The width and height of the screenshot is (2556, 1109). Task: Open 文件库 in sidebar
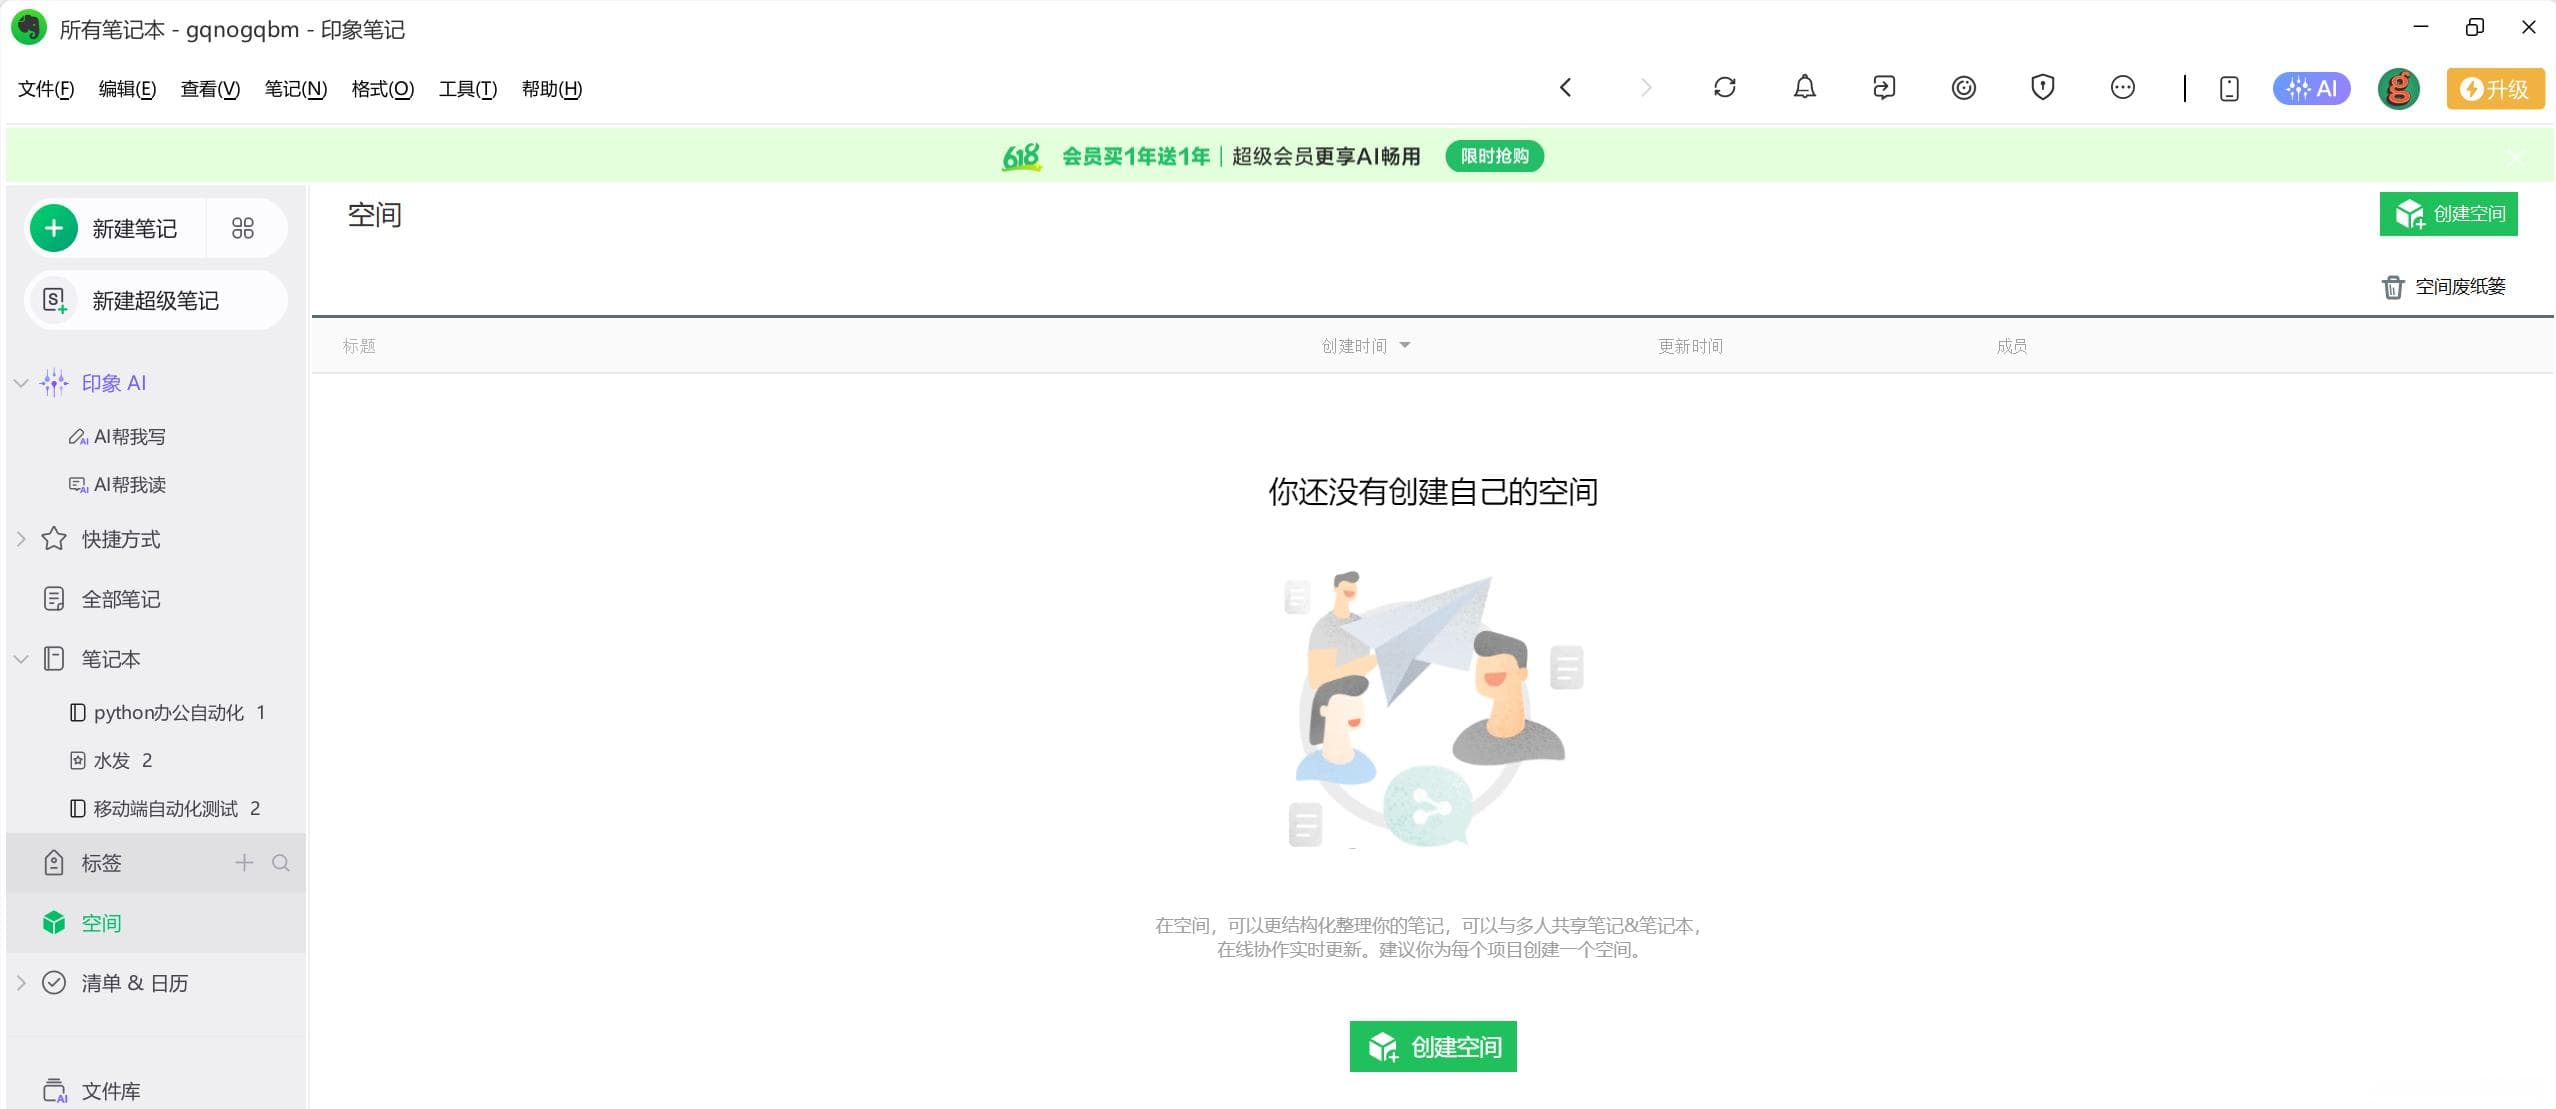point(111,1091)
